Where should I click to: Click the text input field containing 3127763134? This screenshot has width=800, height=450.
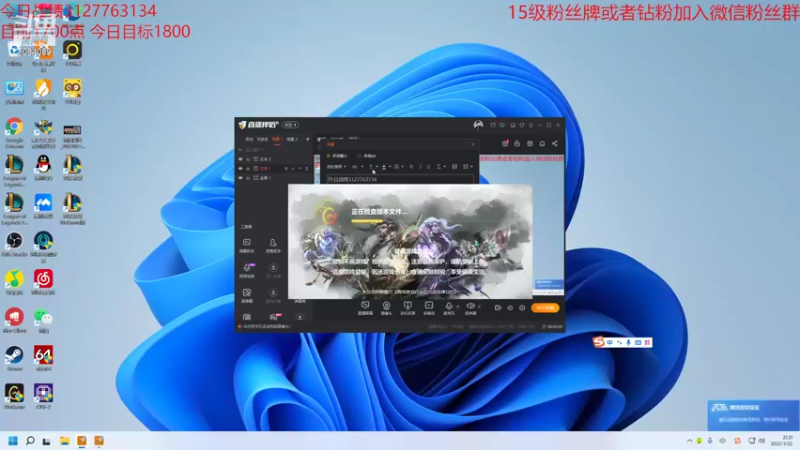pyautogui.click(x=400, y=179)
